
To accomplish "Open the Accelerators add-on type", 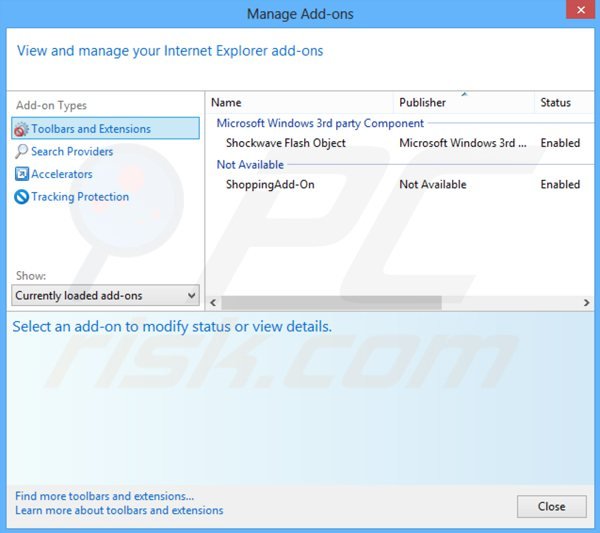I will [x=62, y=174].
